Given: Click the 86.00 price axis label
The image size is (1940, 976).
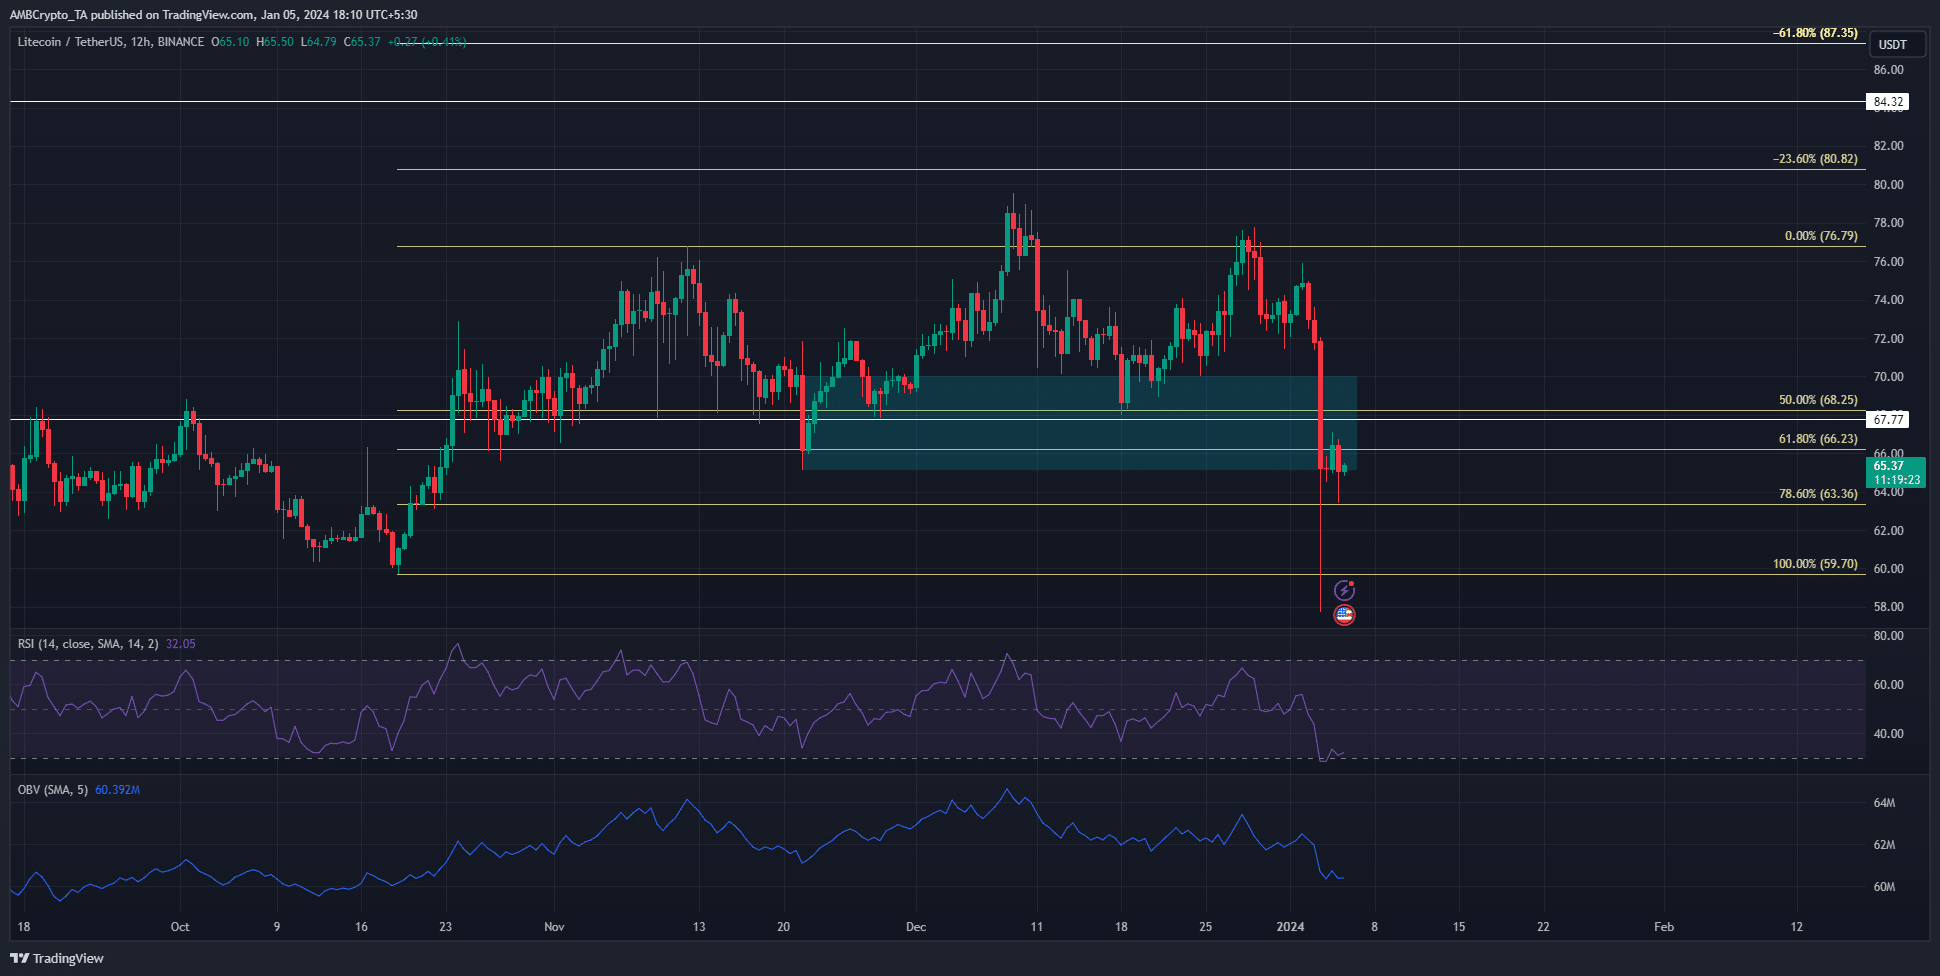Looking at the screenshot, I should click(1889, 70).
